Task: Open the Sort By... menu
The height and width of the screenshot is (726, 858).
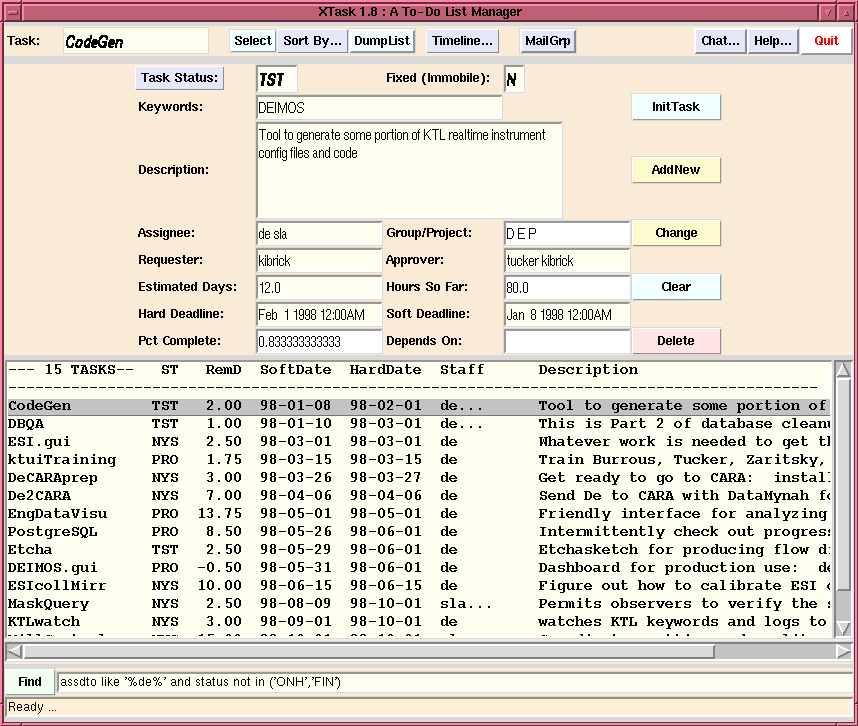Action: [x=312, y=41]
